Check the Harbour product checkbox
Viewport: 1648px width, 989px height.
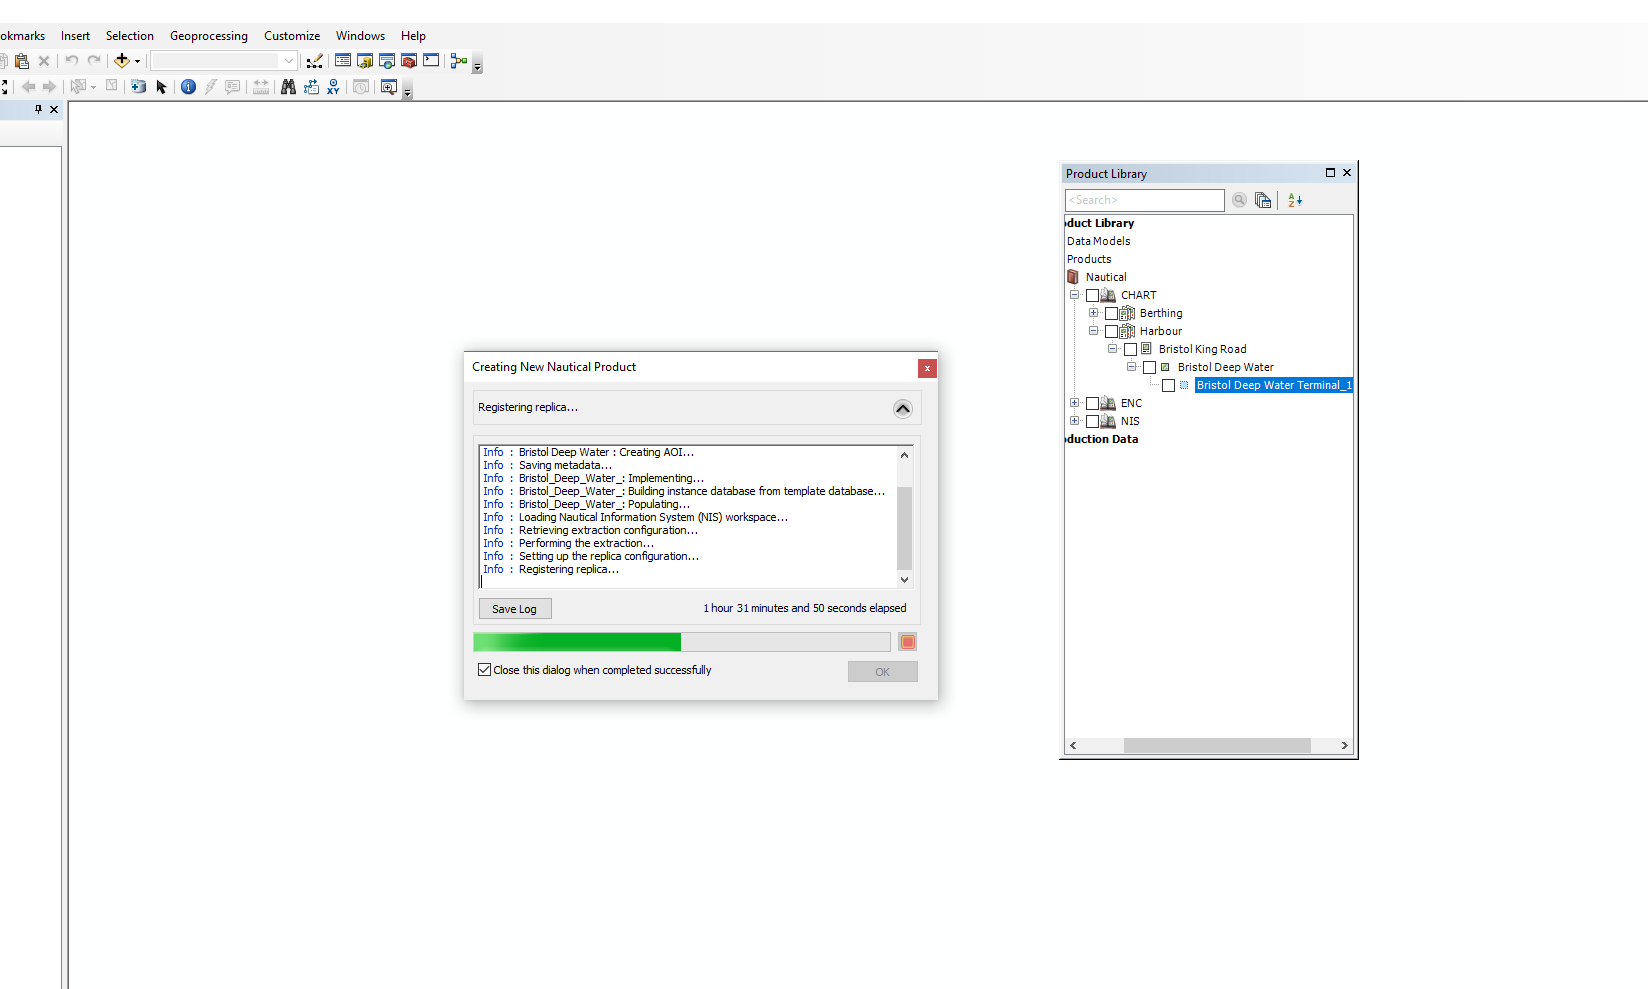pyautogui.click(x=1111, y=331)
